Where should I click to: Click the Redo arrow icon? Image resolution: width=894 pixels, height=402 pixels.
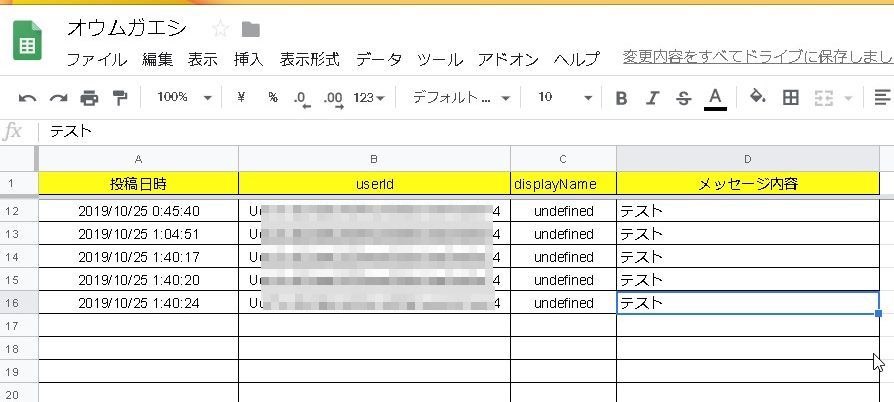click(x=58, y=98)
